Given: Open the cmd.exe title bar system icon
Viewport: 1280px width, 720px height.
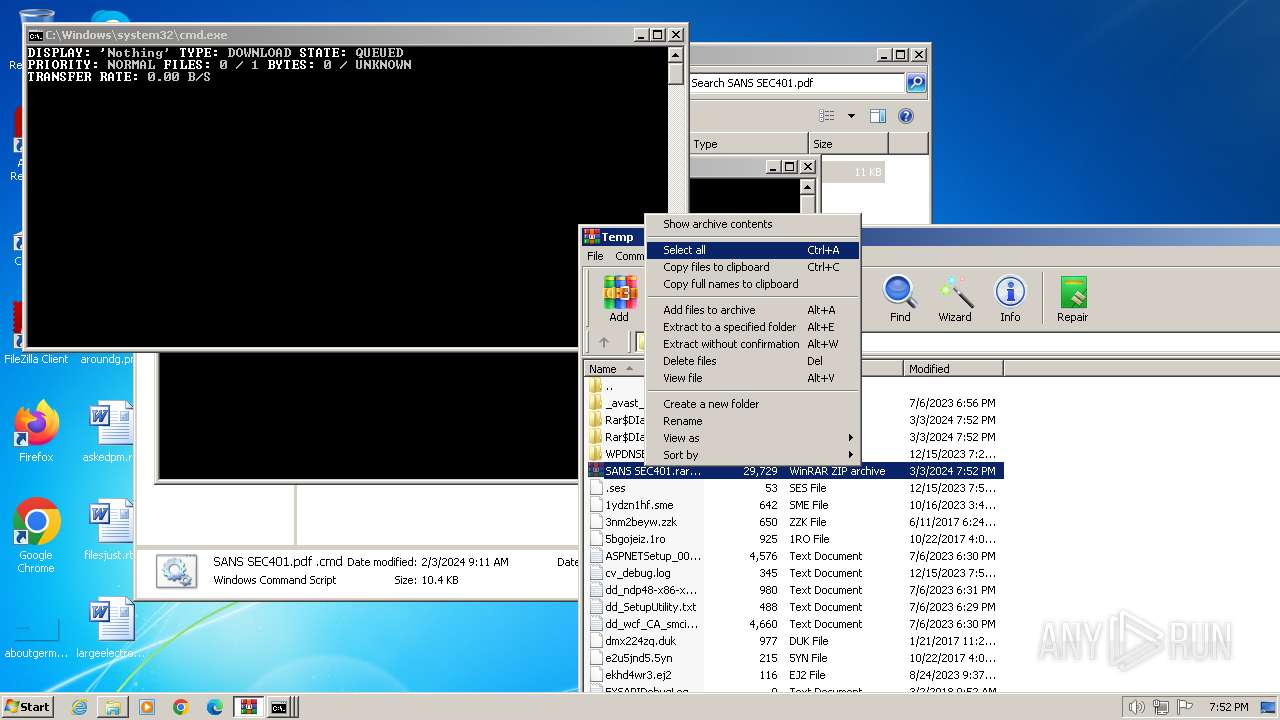Looking at the screenshot, I should [x=35, y=35].
